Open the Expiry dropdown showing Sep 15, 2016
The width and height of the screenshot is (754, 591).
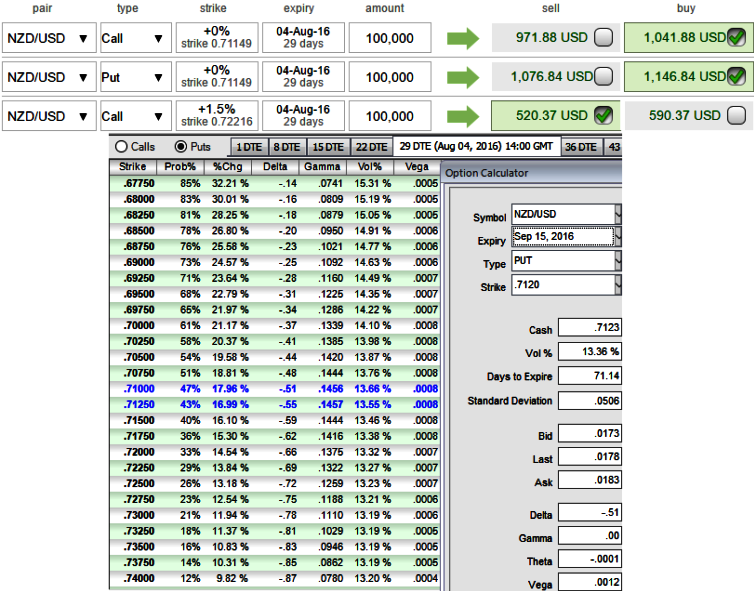click(617, 237)
